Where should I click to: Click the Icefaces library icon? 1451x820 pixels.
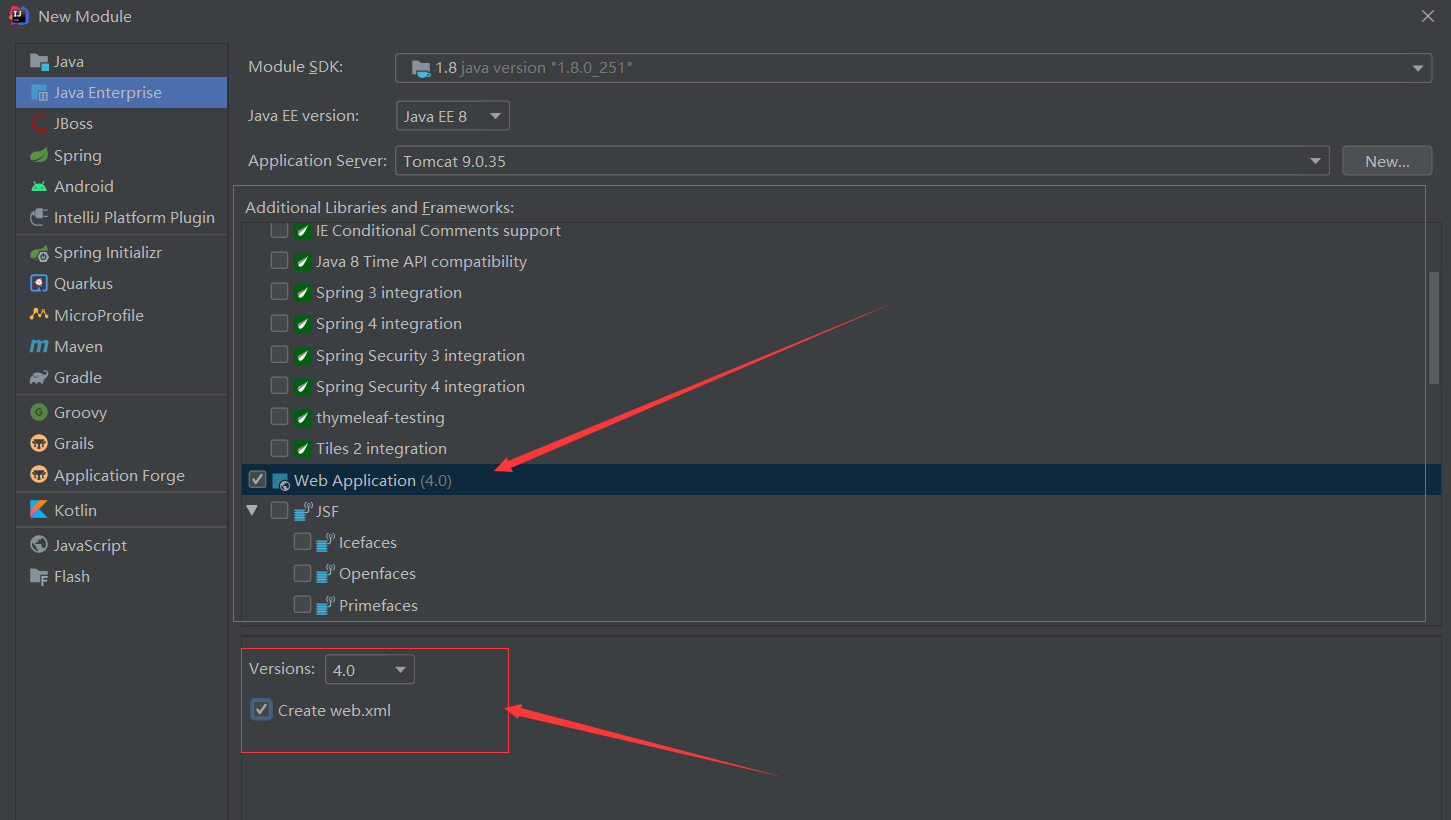click(x=325, y=543)
